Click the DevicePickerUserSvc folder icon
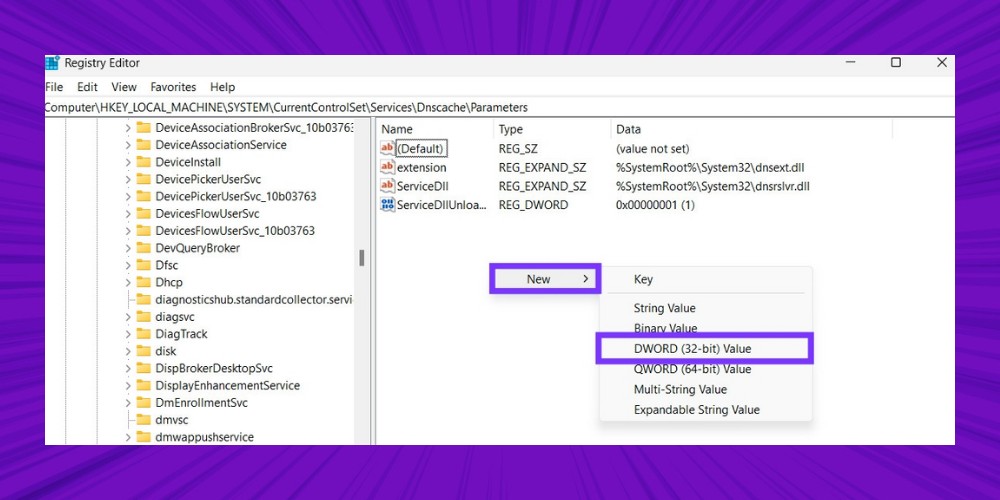The width and height of the screenshot is (1000, 500). pos(143,179)
